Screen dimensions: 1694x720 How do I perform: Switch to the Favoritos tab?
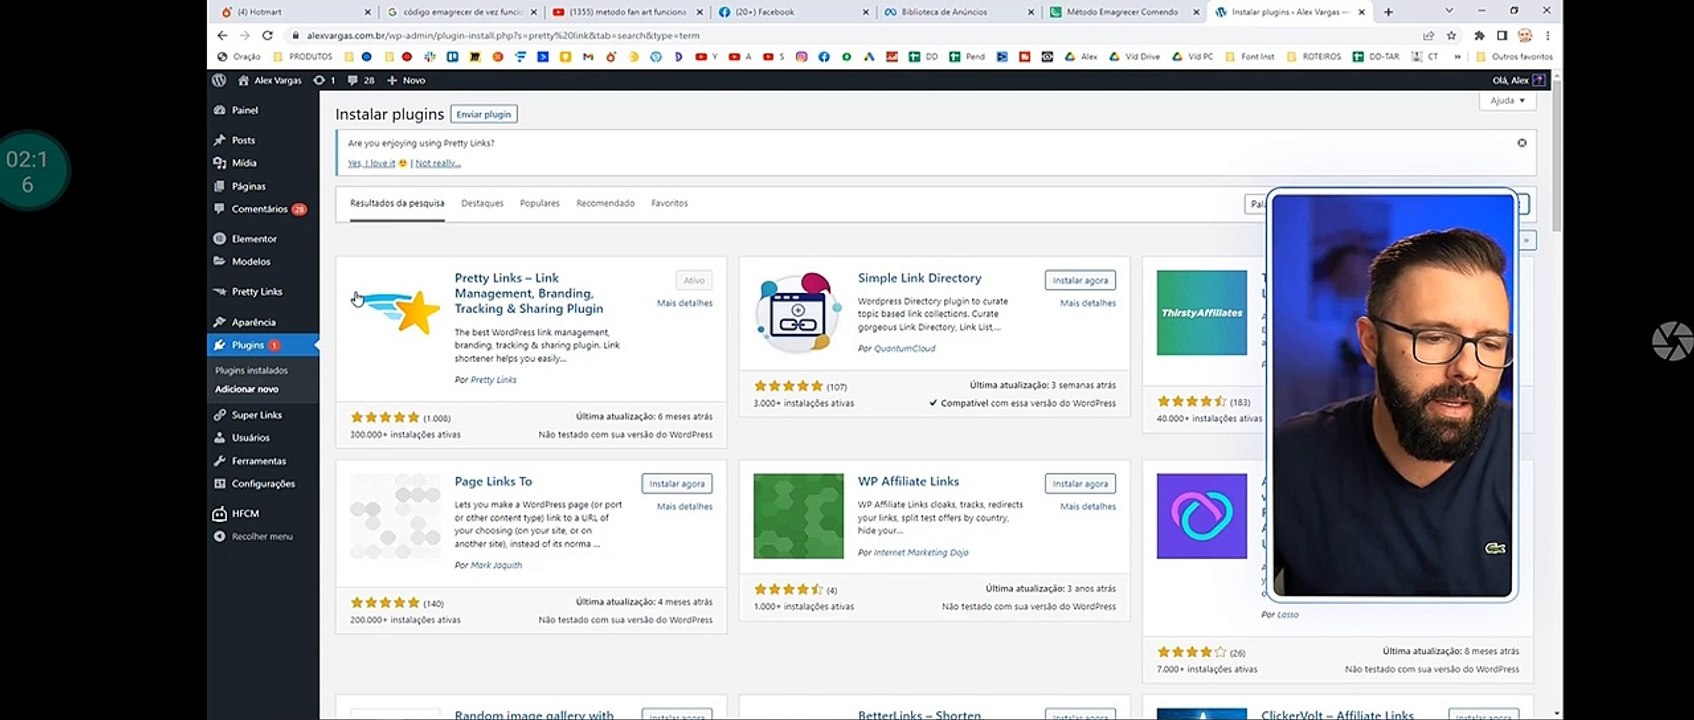tap(669, 203)
